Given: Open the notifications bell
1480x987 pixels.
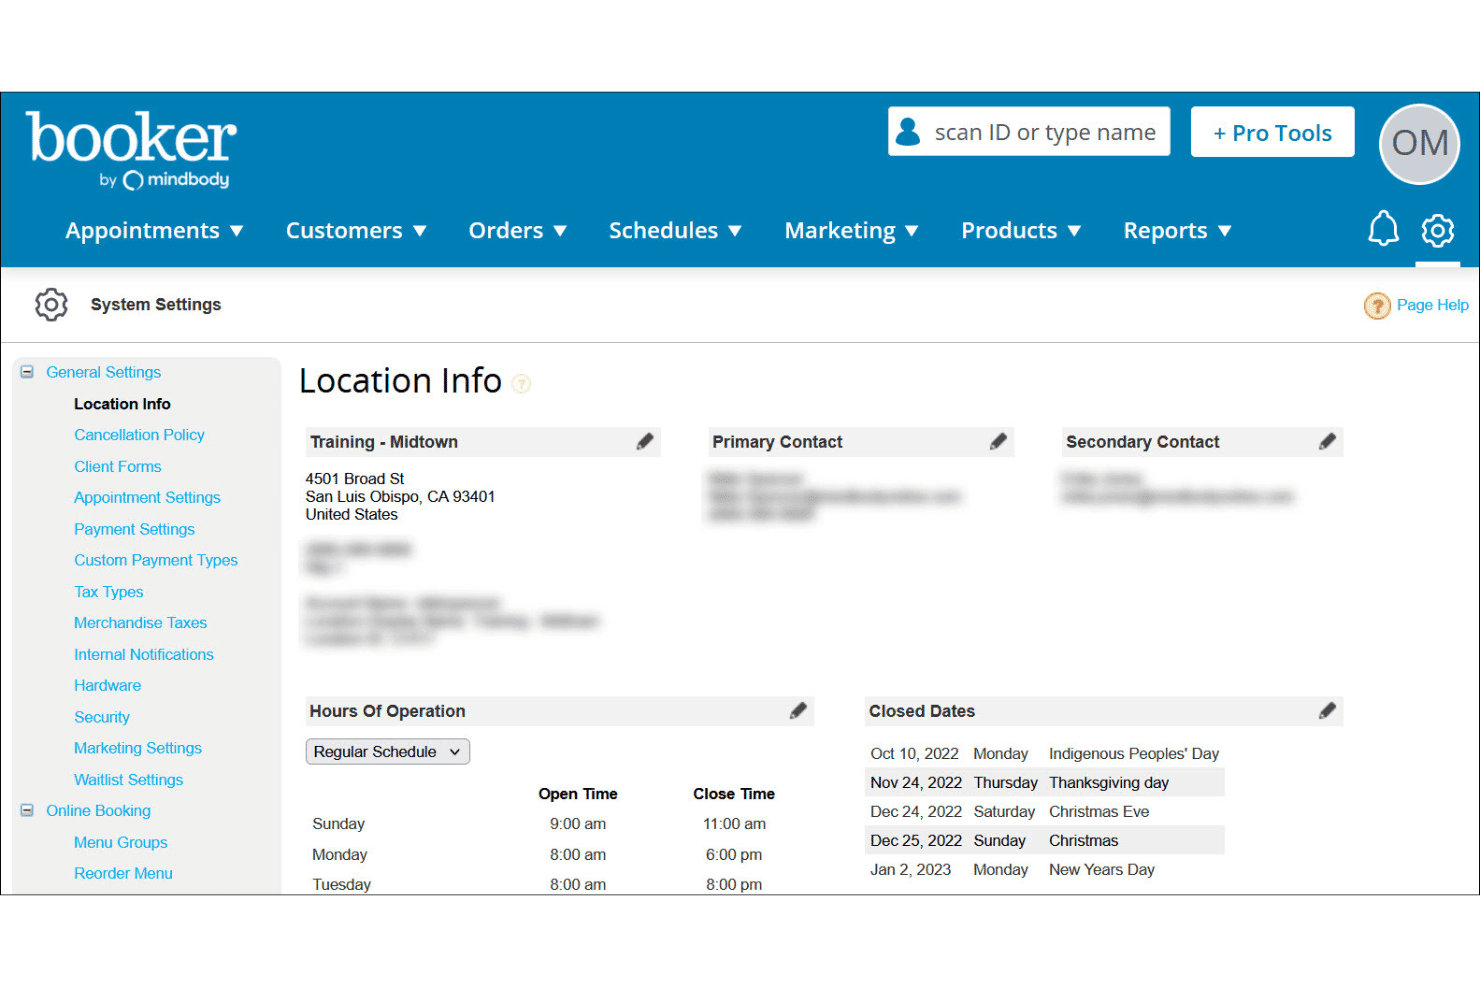Looking at the screenshot, I should point(1383,229).
